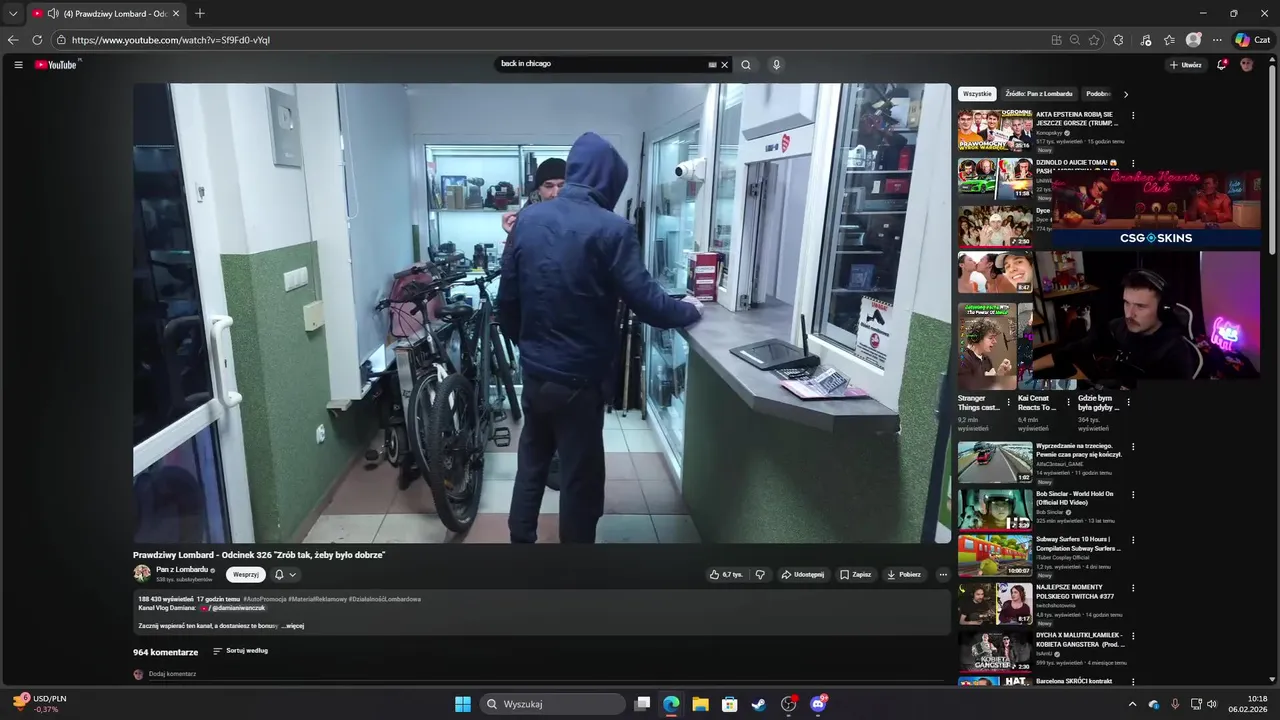Screen dimensions: 1280x720
Task: Show hidden system tray icons
Action: 1132,704
